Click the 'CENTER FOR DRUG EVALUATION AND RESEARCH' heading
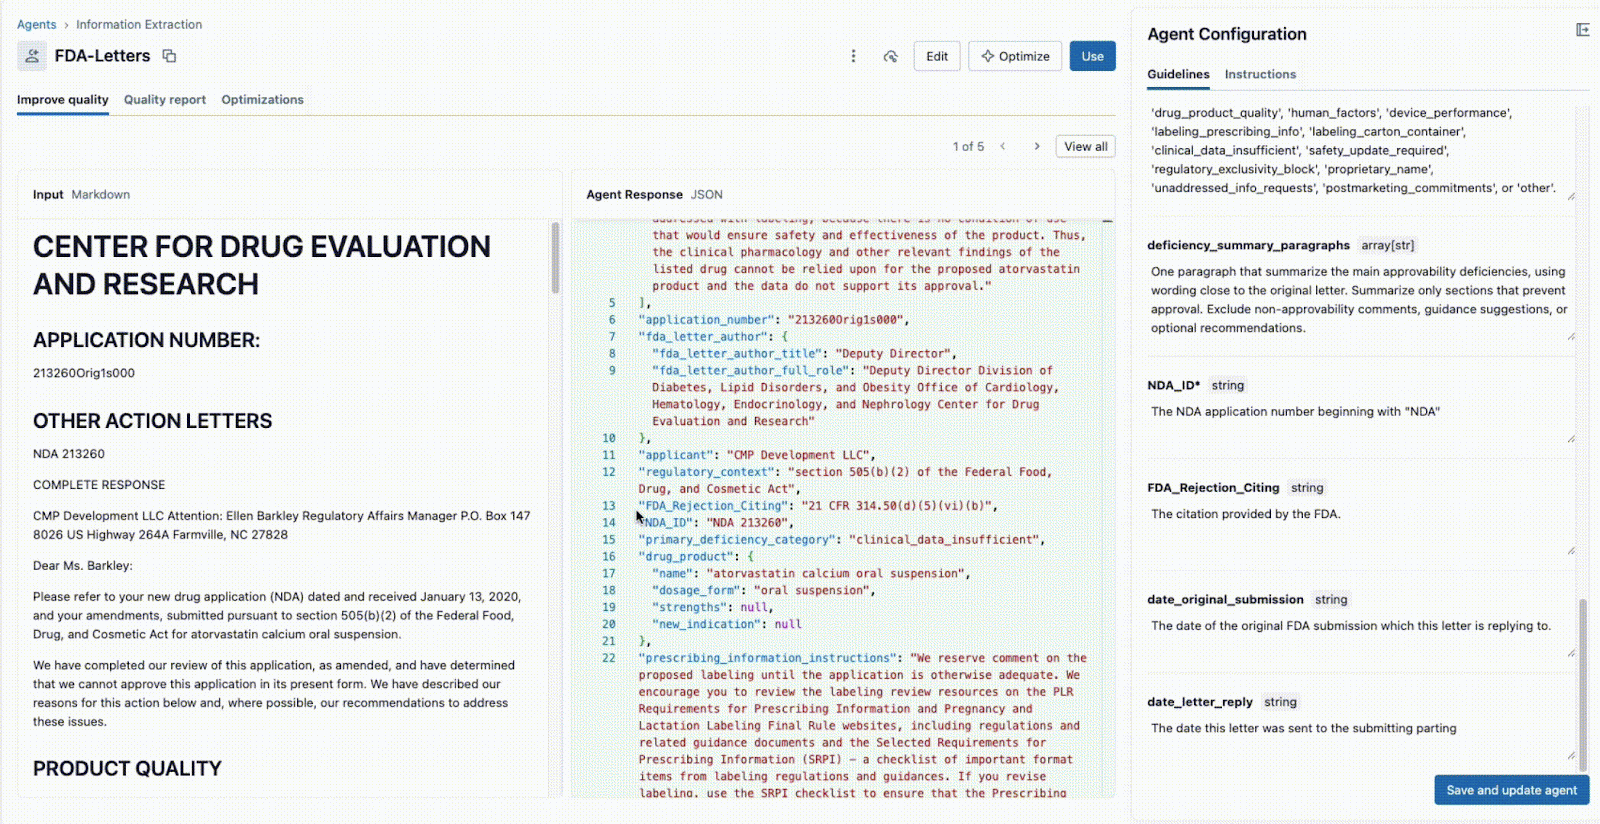The width and height of the screenshot is (1600, 824). pyautogui.click(x=262, y=265)
